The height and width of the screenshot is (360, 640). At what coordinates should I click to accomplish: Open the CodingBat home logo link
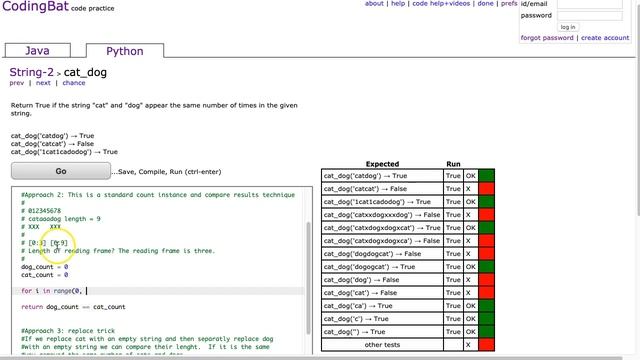point(36,6)
